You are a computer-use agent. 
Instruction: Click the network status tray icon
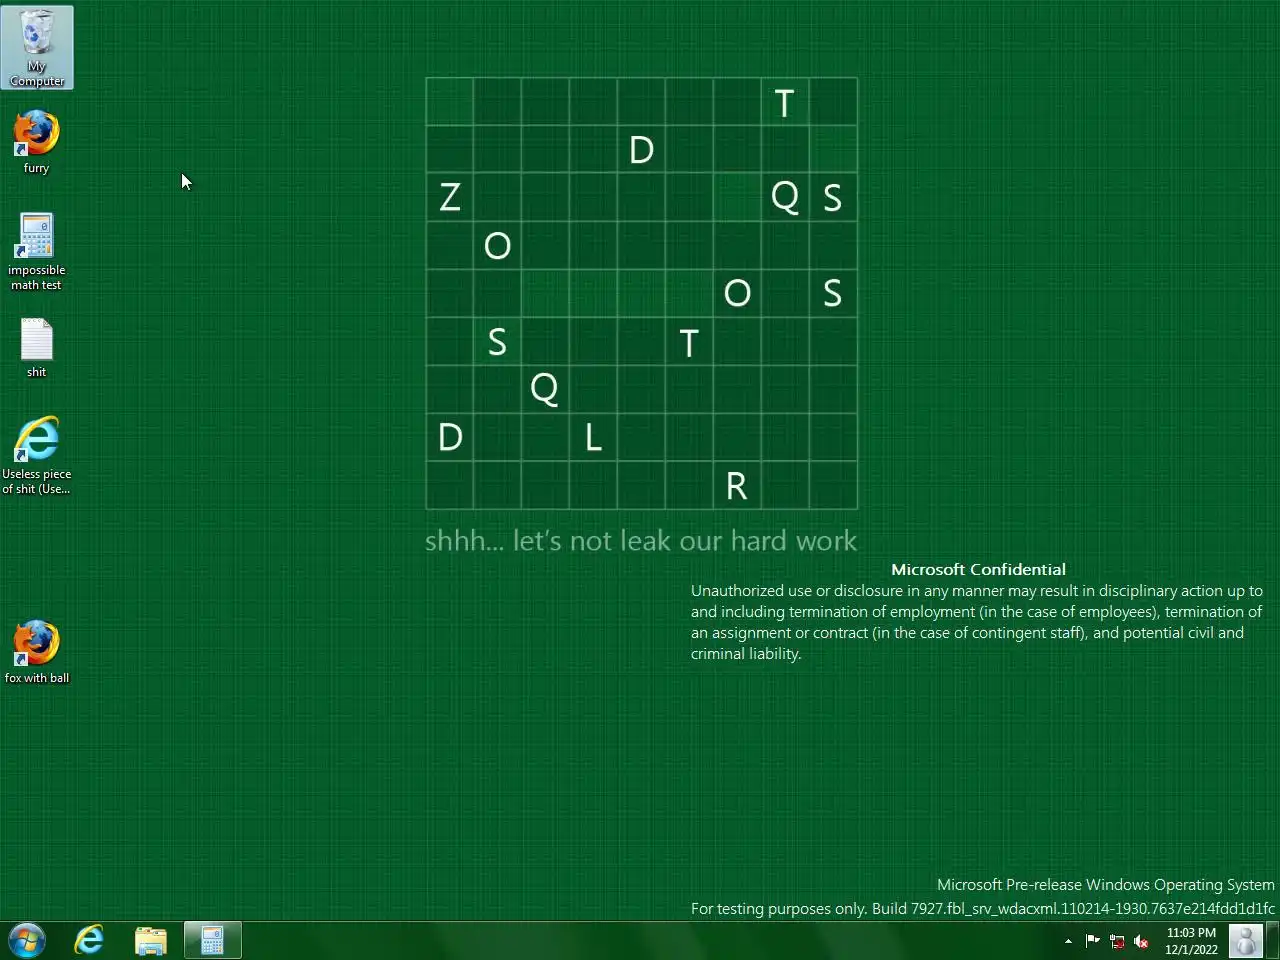coord(1117,941)
